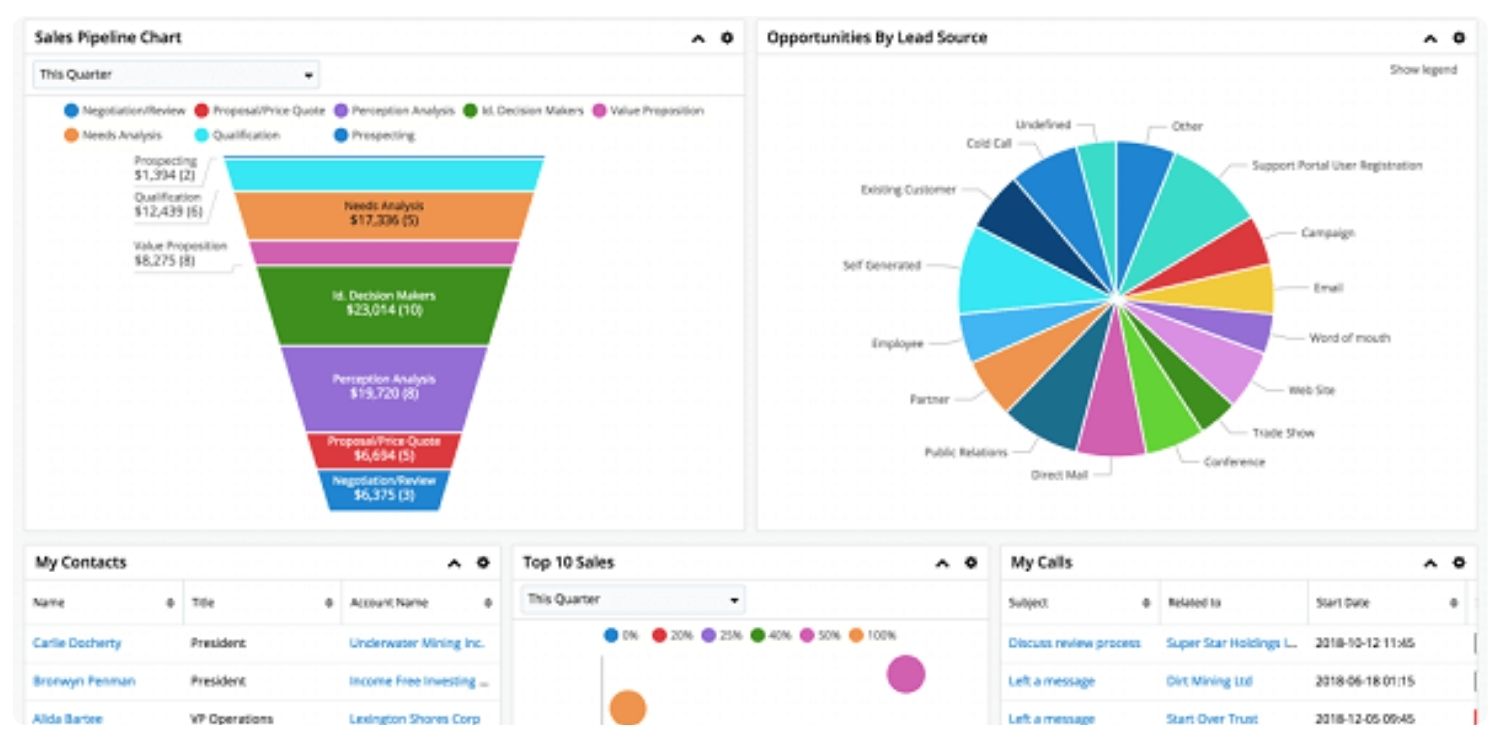Open account Underwater Mining Inc.
Image resolution: width=1500 pixels, height=741 pixels.
[x=417, y=643]
